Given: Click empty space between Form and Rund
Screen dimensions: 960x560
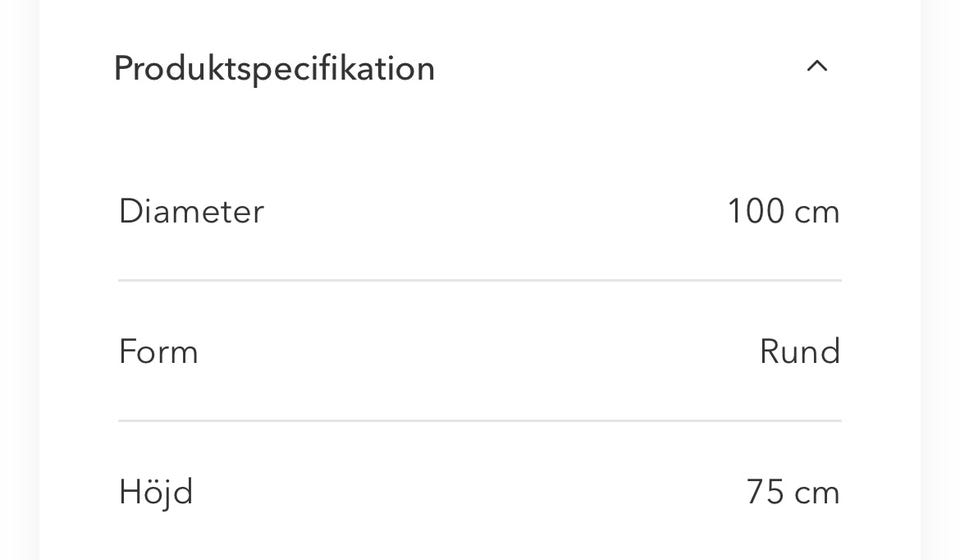Looking at the screenshot, I should click(480, 352).
